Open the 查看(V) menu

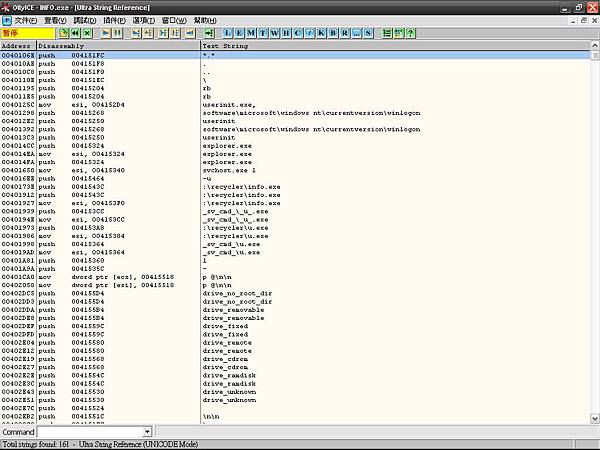[x=55, y=20]
